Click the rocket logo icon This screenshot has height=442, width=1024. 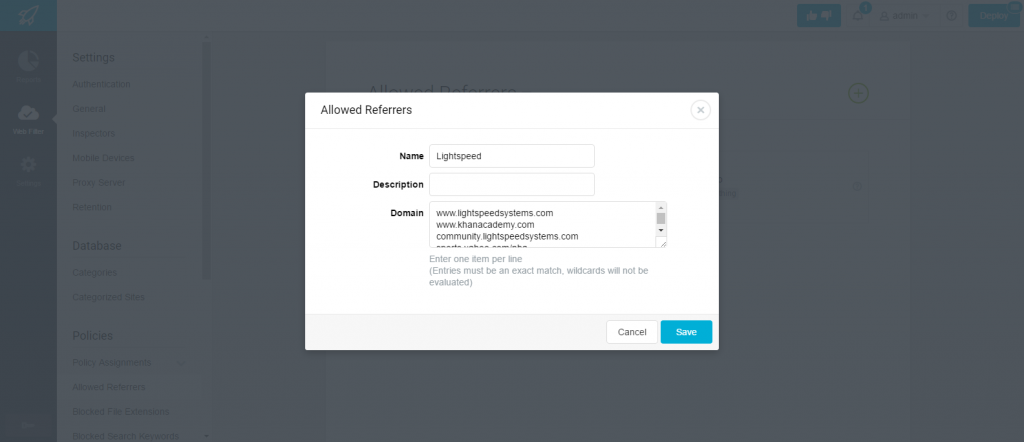point(28,15)
